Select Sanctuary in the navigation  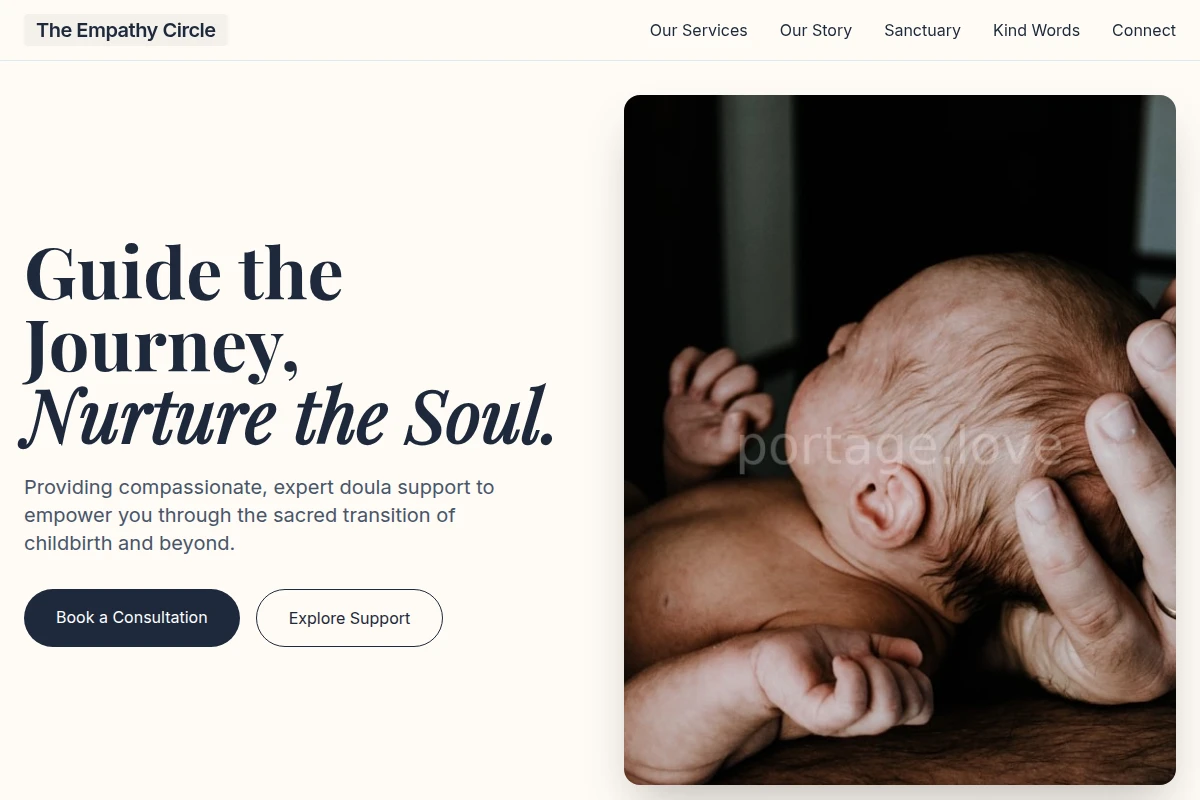tap(922, 30)
